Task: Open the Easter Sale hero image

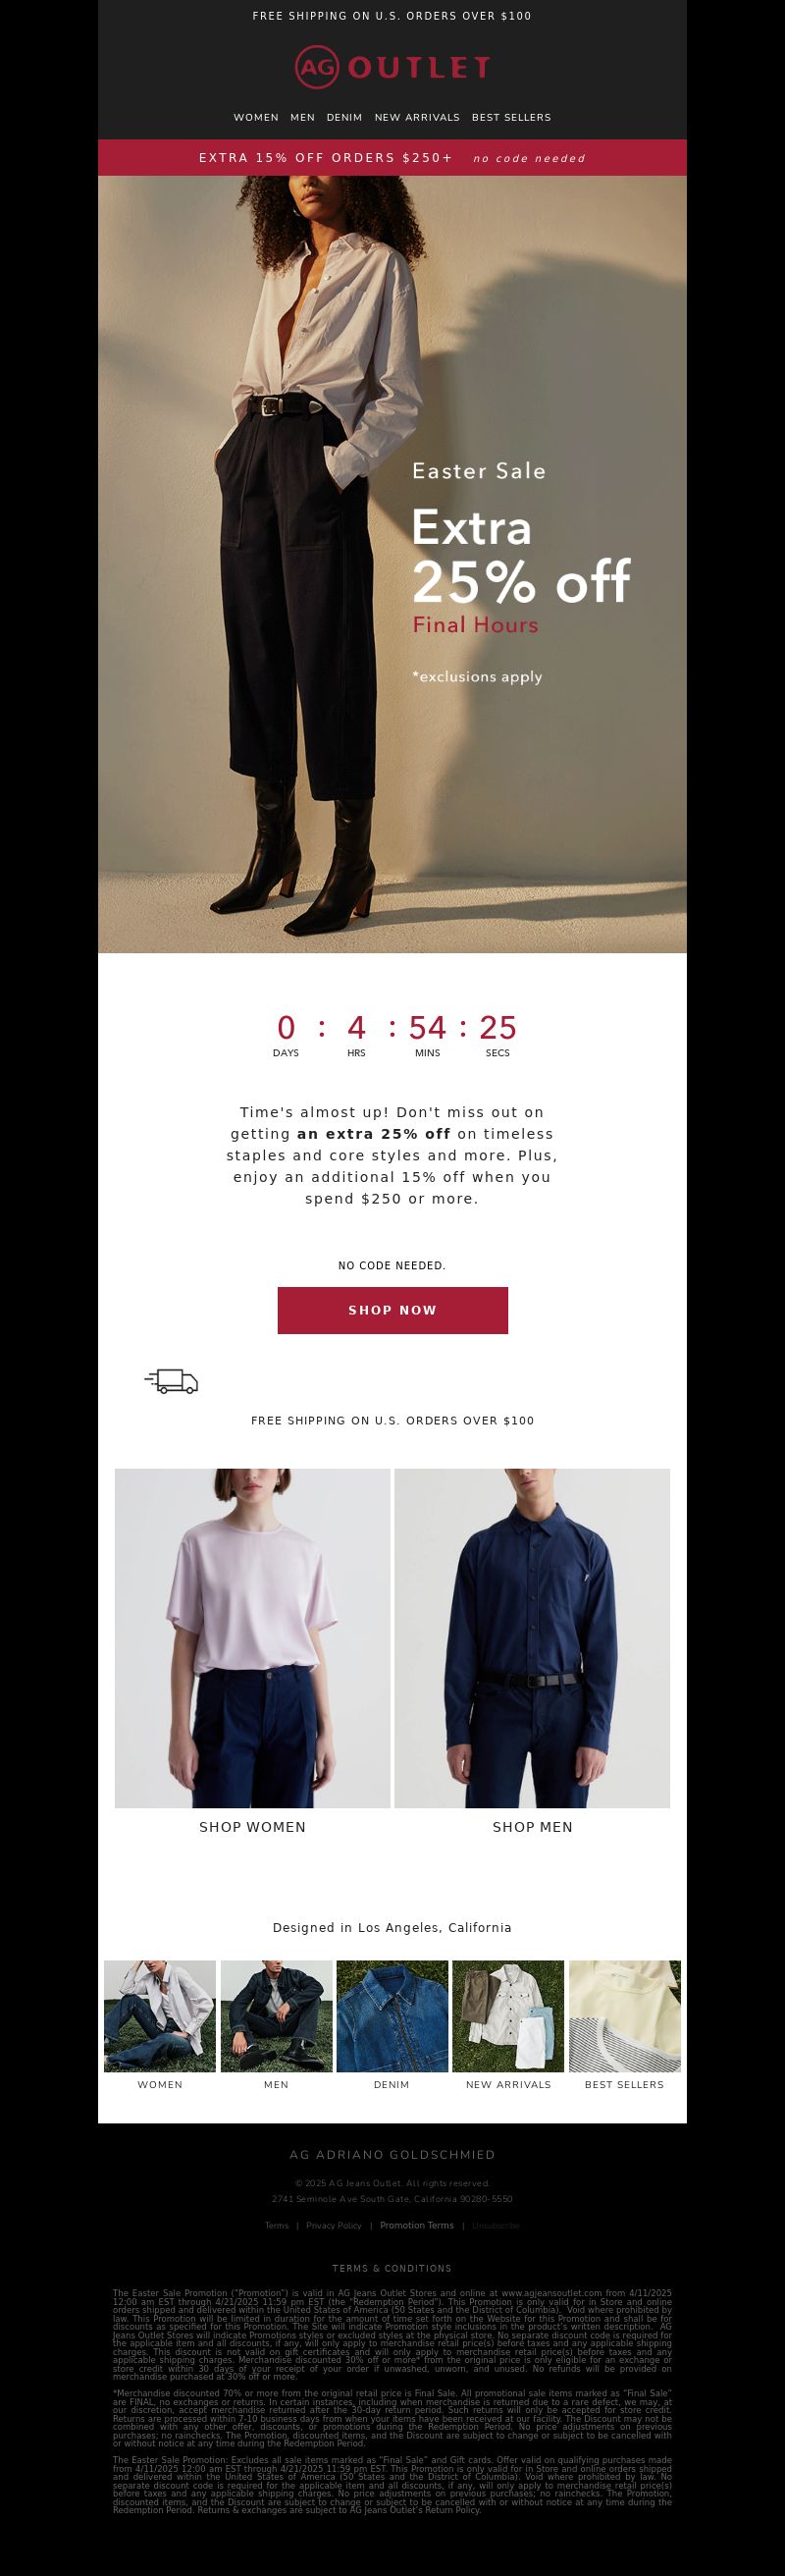Action: [x=392, y=564]
